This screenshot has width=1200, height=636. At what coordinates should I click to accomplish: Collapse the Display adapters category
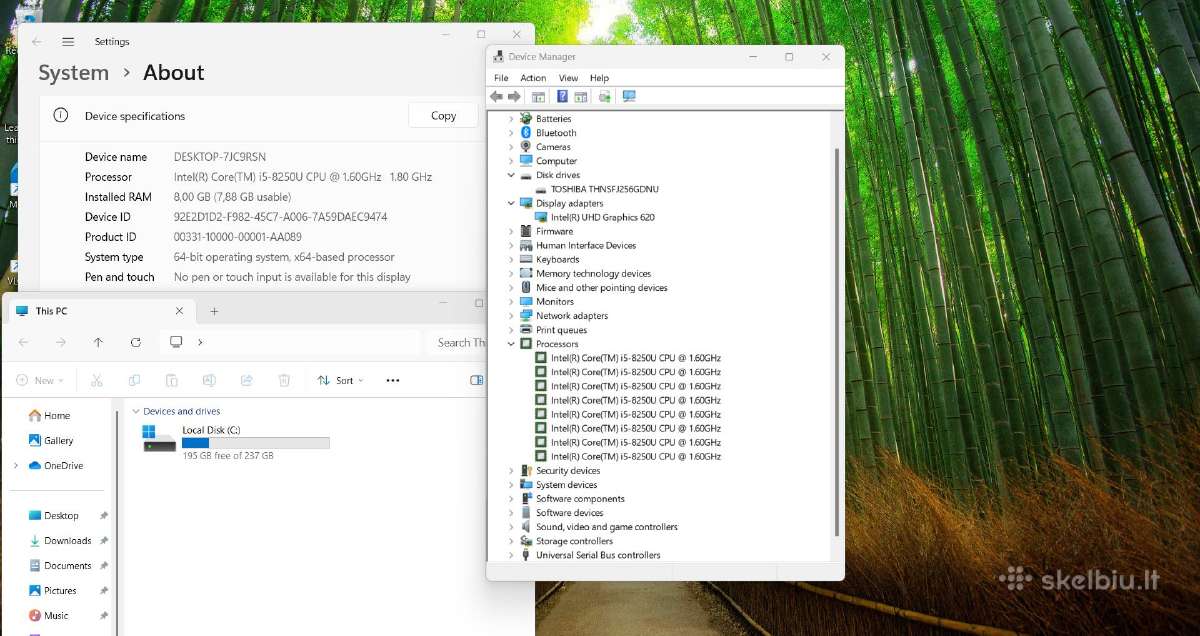[x=511, y=203]
